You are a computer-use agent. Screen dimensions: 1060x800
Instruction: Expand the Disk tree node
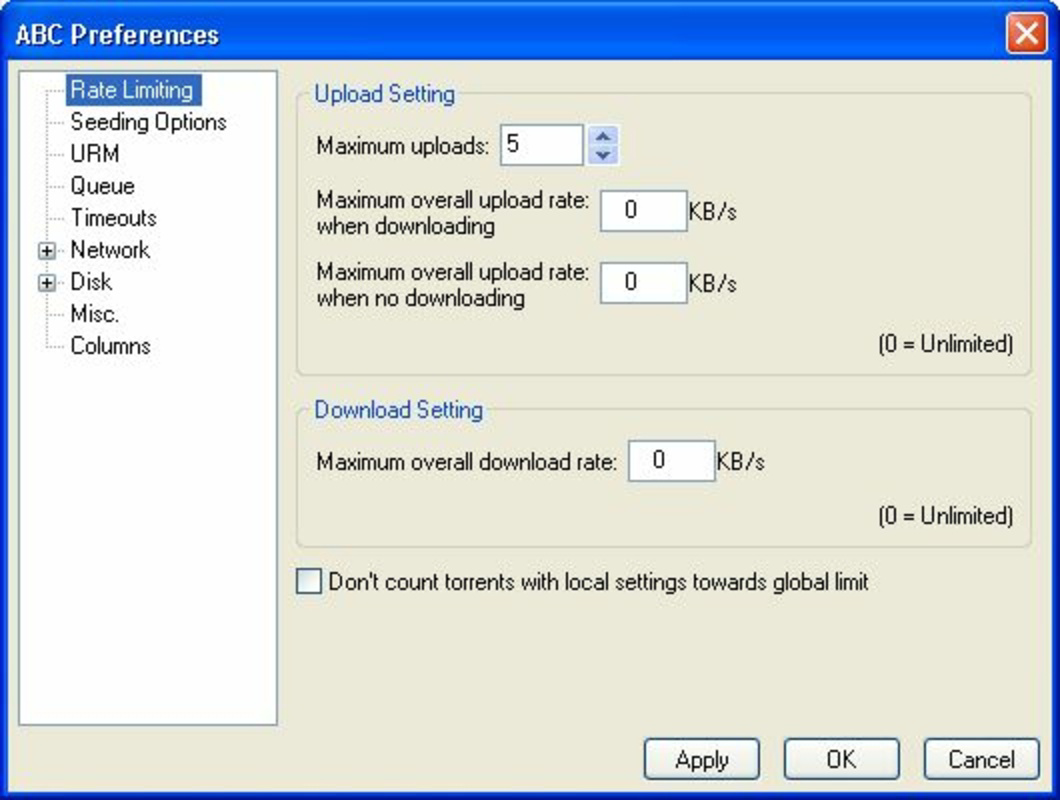(x=48, y=282)
